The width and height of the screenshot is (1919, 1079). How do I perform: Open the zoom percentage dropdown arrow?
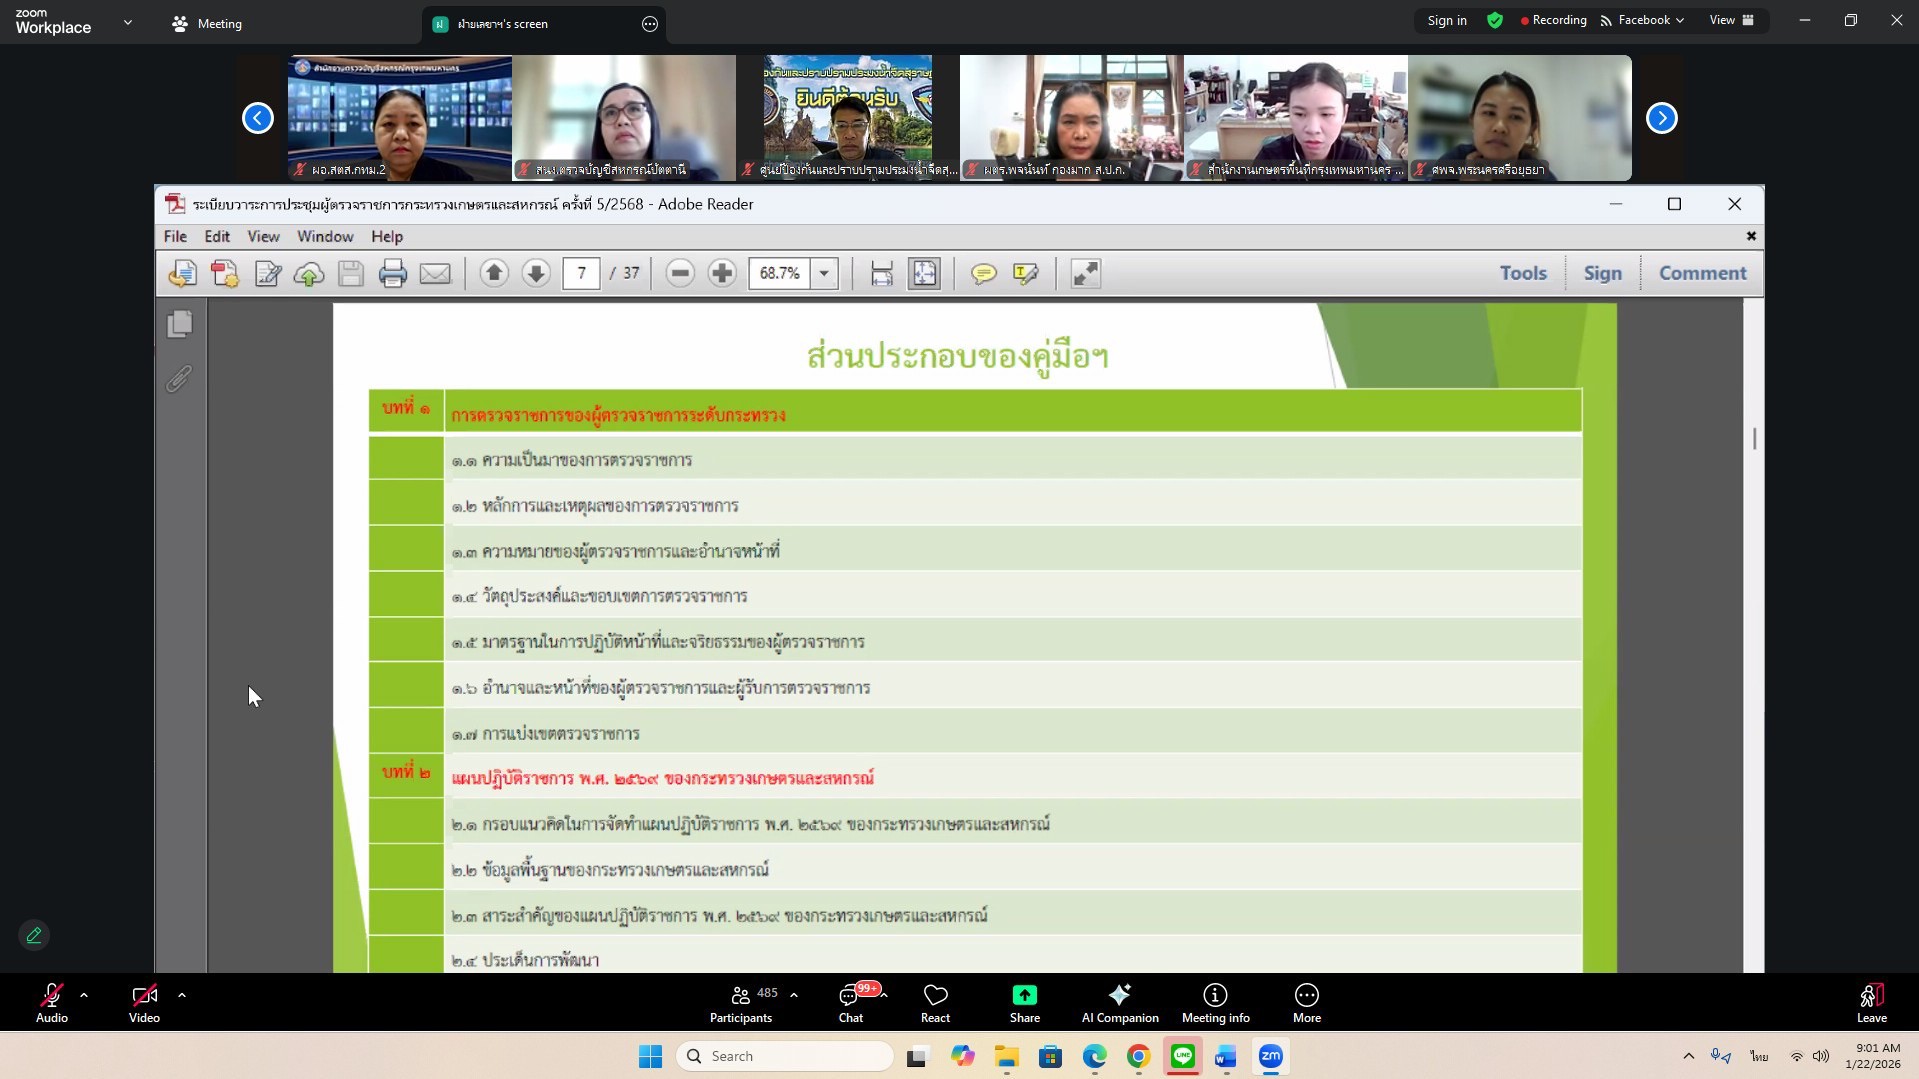(x=824, y=273)
